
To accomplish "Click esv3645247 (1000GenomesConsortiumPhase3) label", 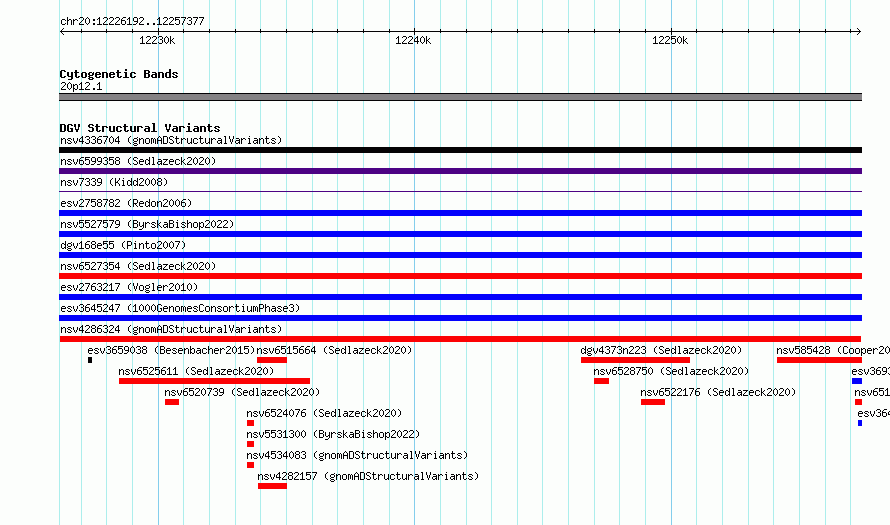I will (x=180, y=308).
